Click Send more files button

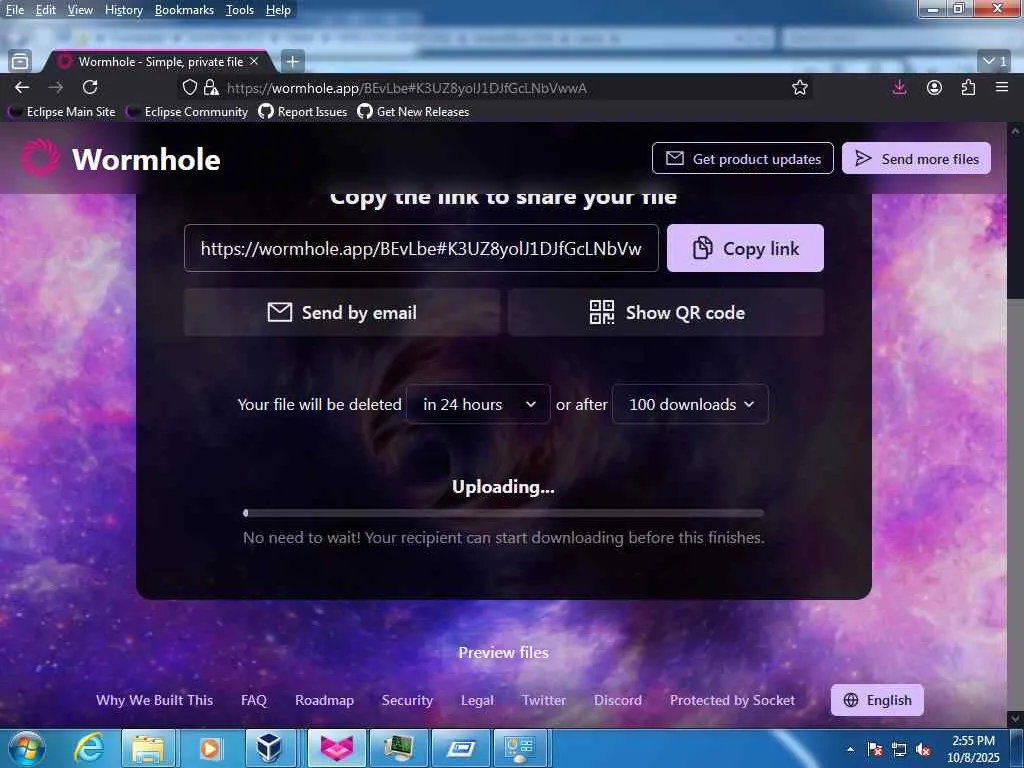(916, 158)
